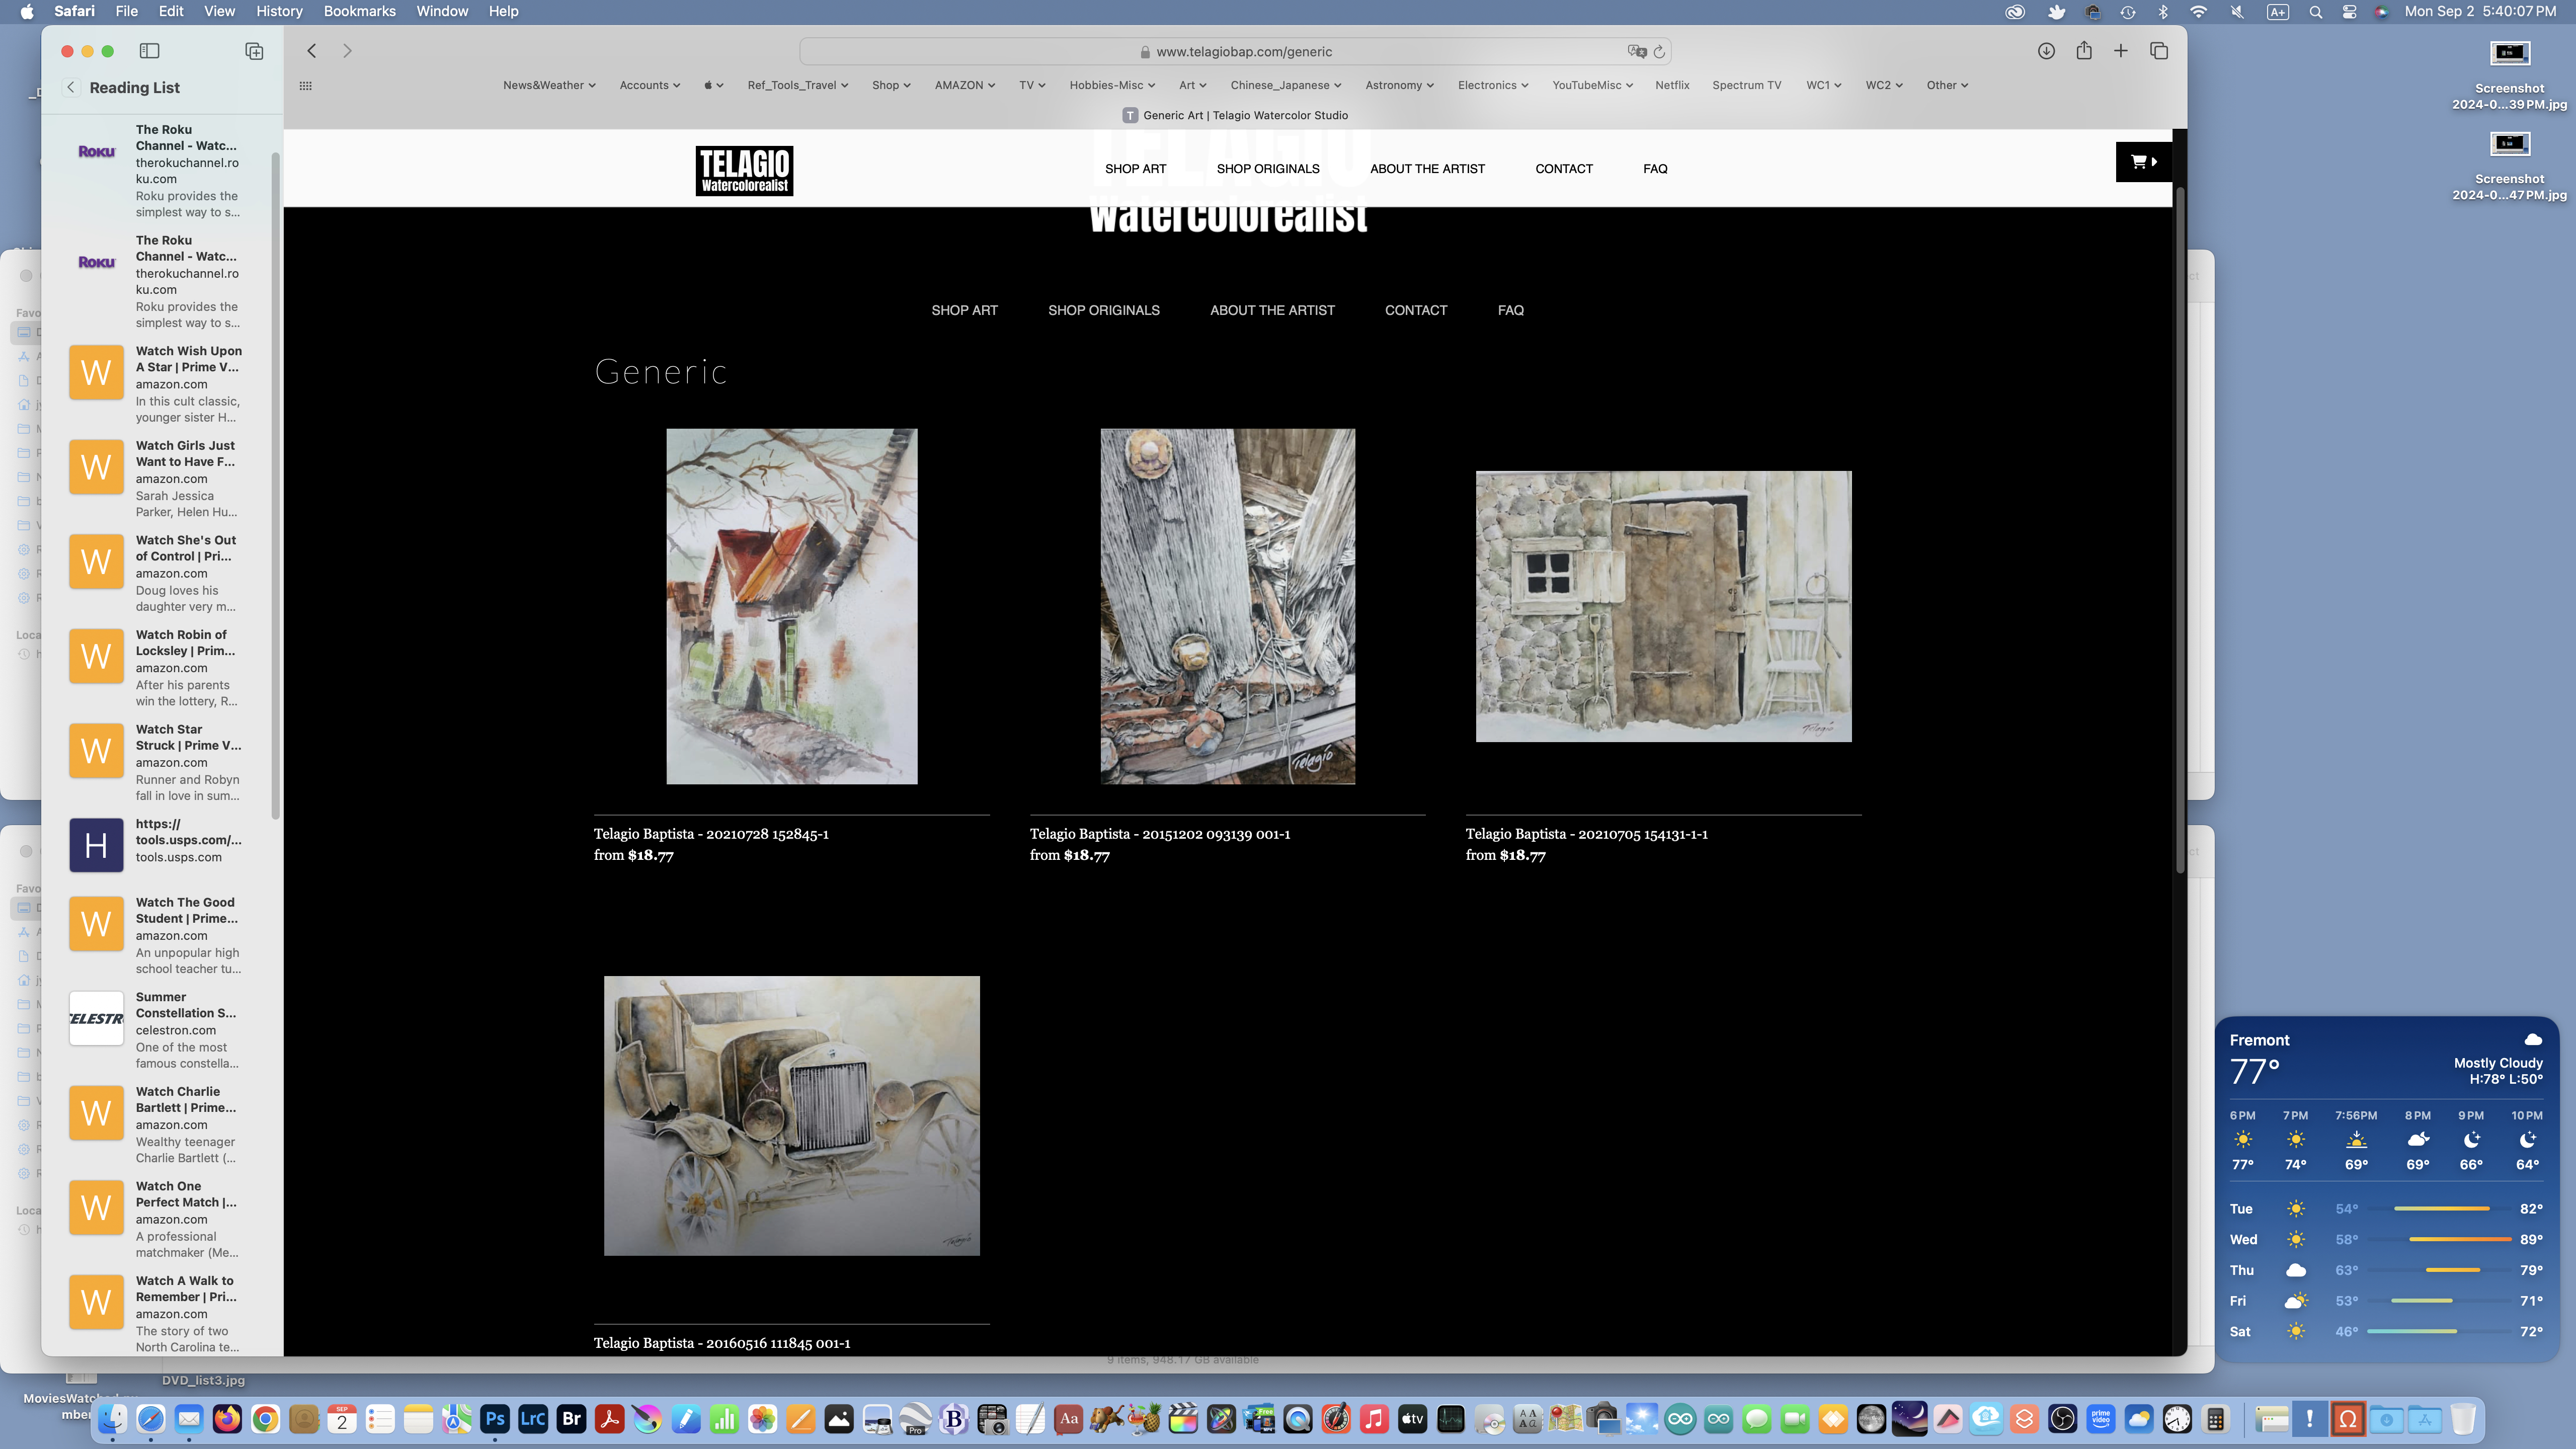Click ABOUT THE ARTIST in black navigation
This screenshot has width=2576, height=1449.
click(1271, 311)
